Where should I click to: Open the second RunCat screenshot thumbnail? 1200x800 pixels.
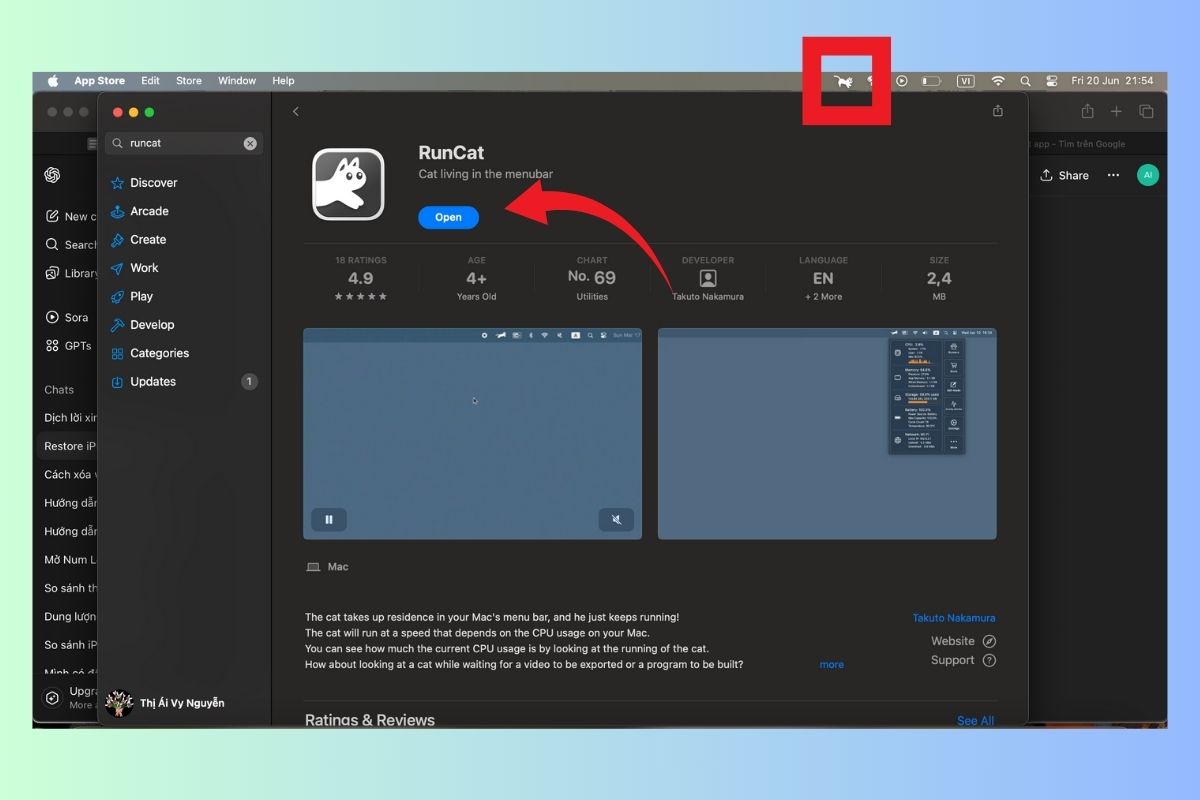point(827,434)
